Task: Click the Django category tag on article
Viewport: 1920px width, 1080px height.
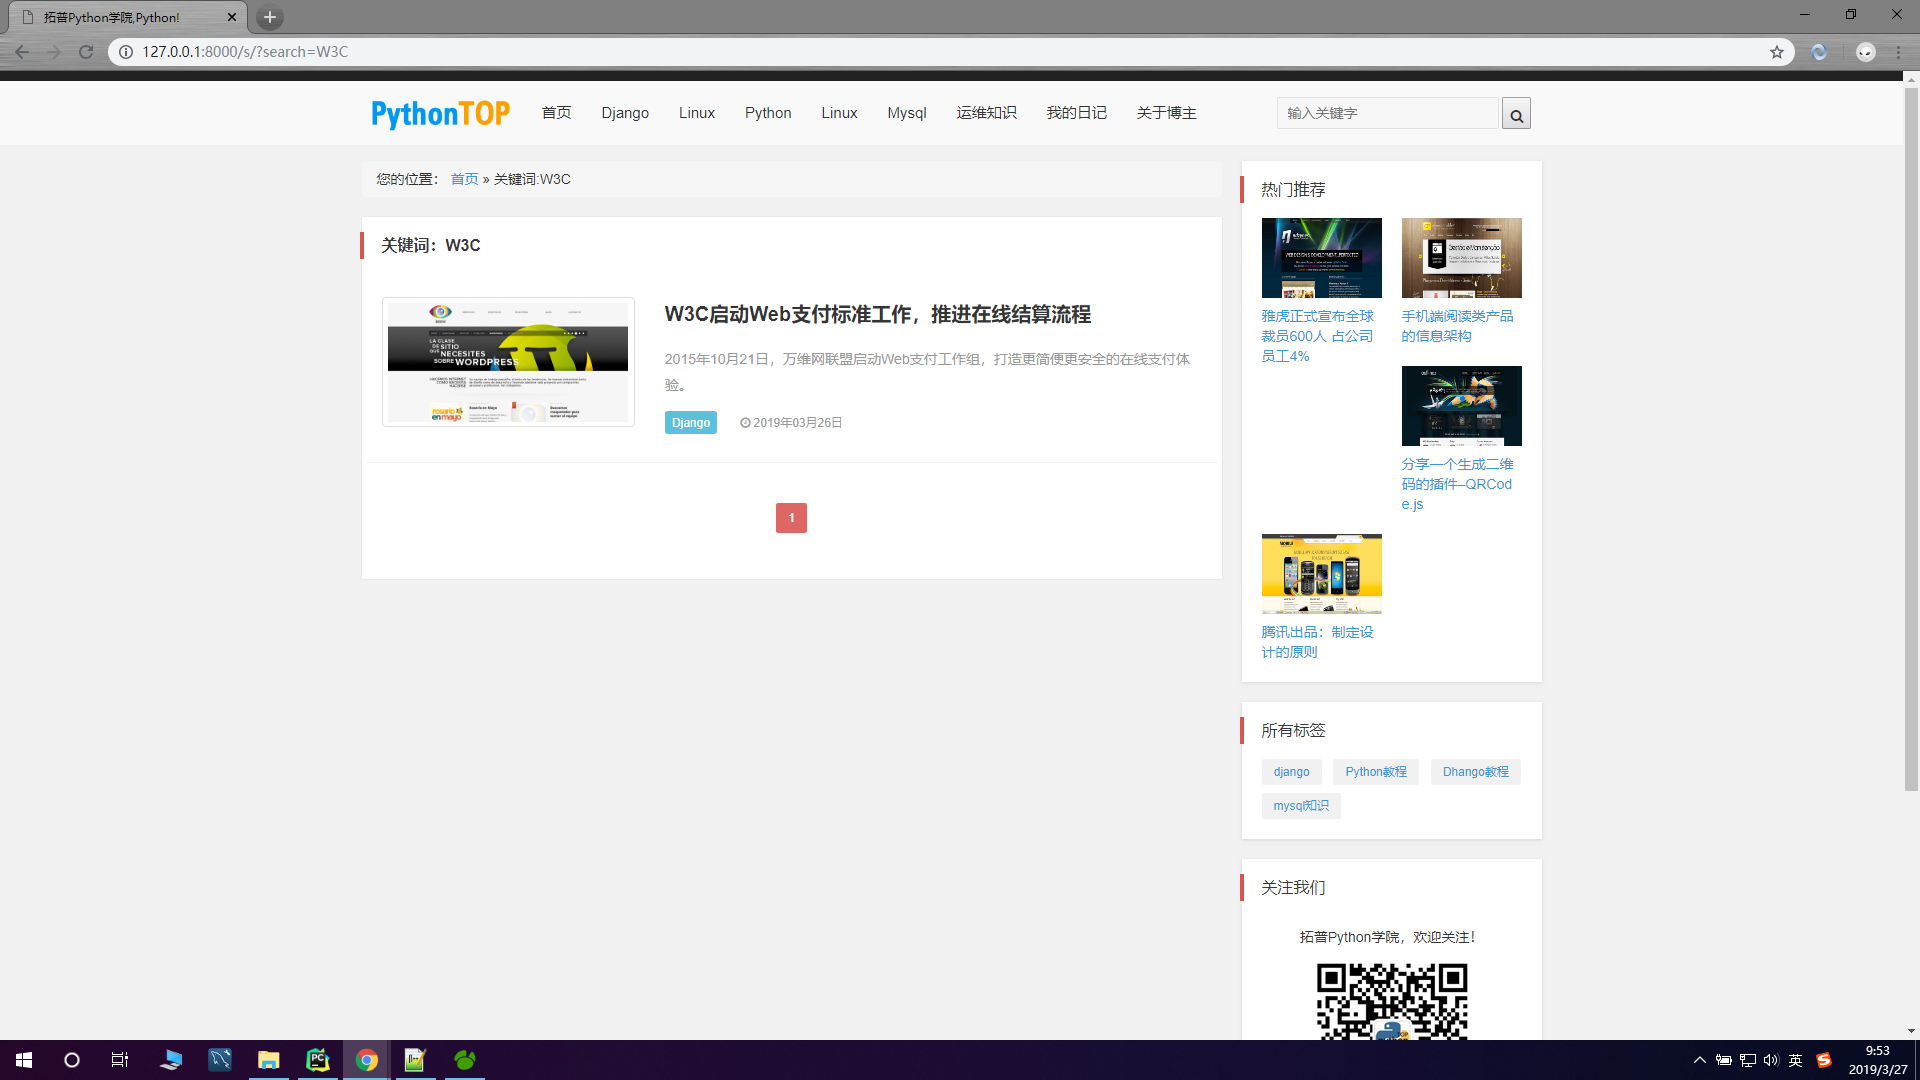Action: 690,423
